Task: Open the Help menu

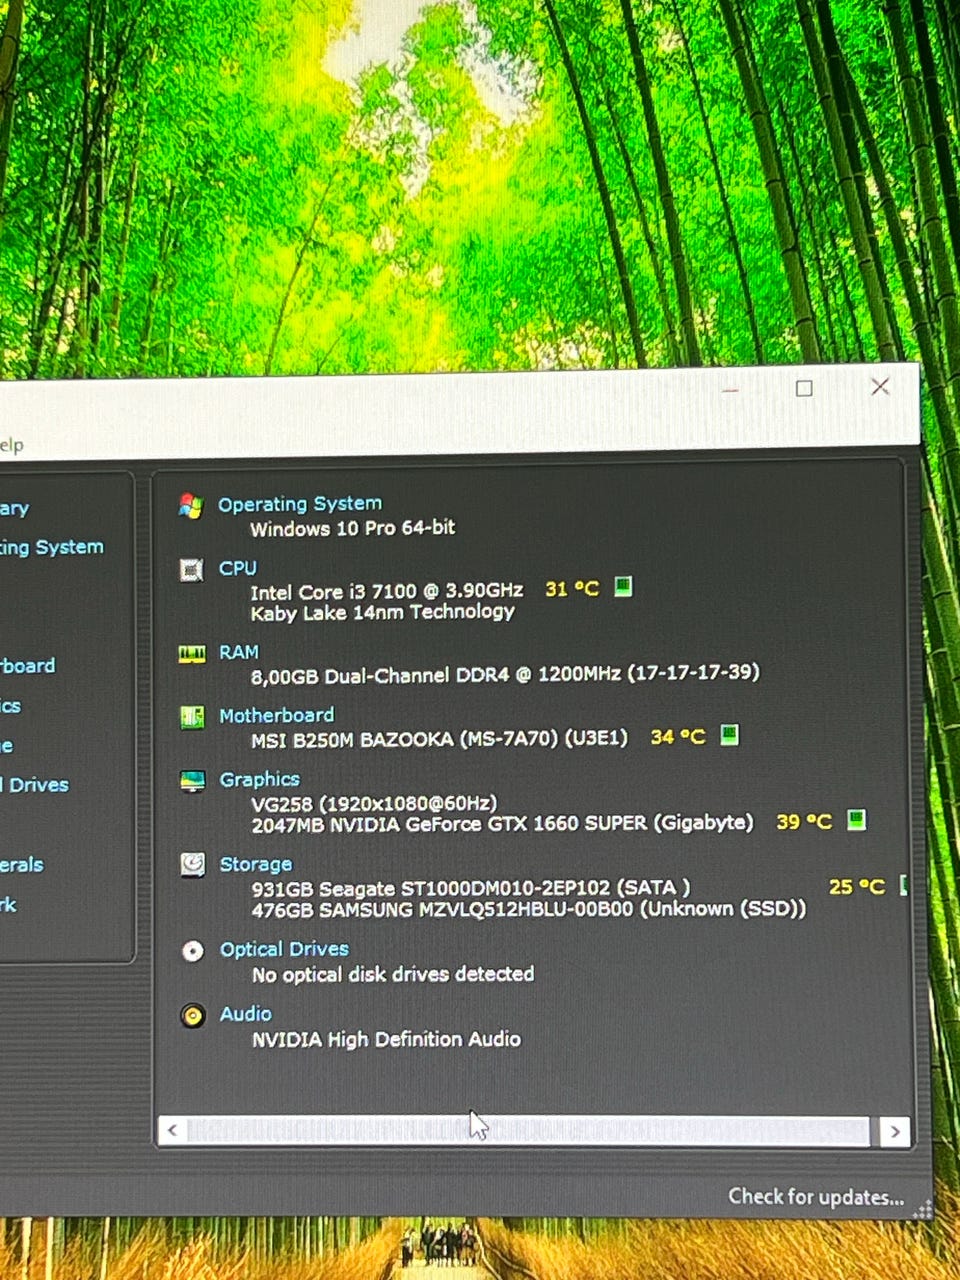Action: [10, 445]
